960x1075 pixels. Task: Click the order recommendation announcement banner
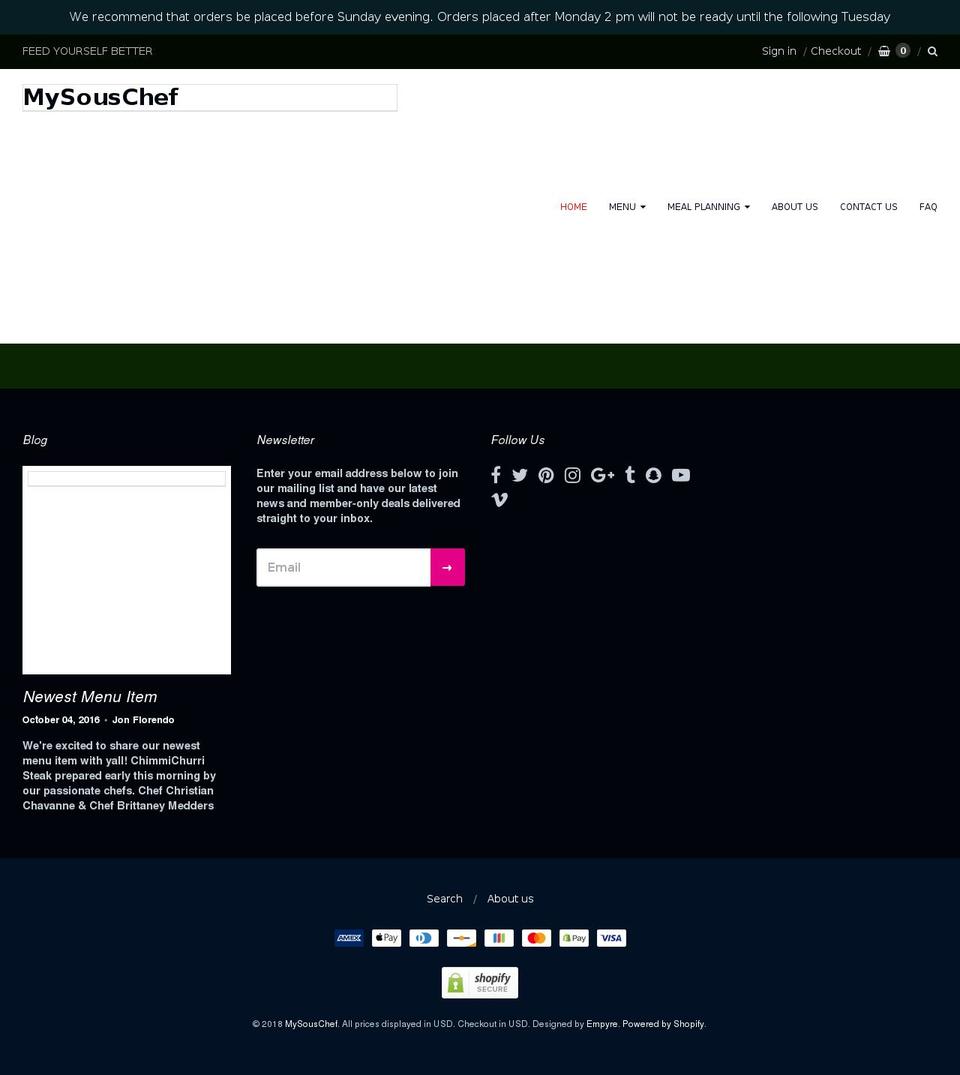tap(480, 16)
